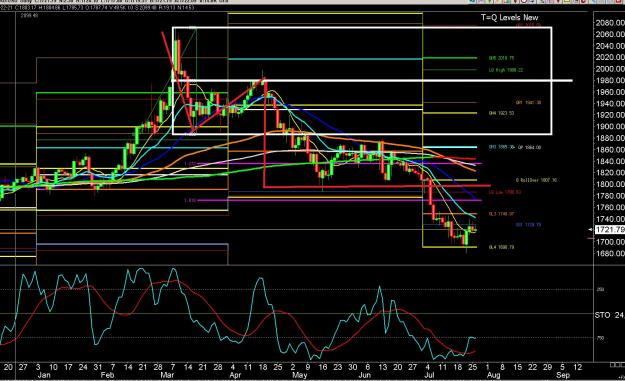Click the STO stochastic indicator label
625x381 pixels.
pyautogui.click(x=602, y=315)
